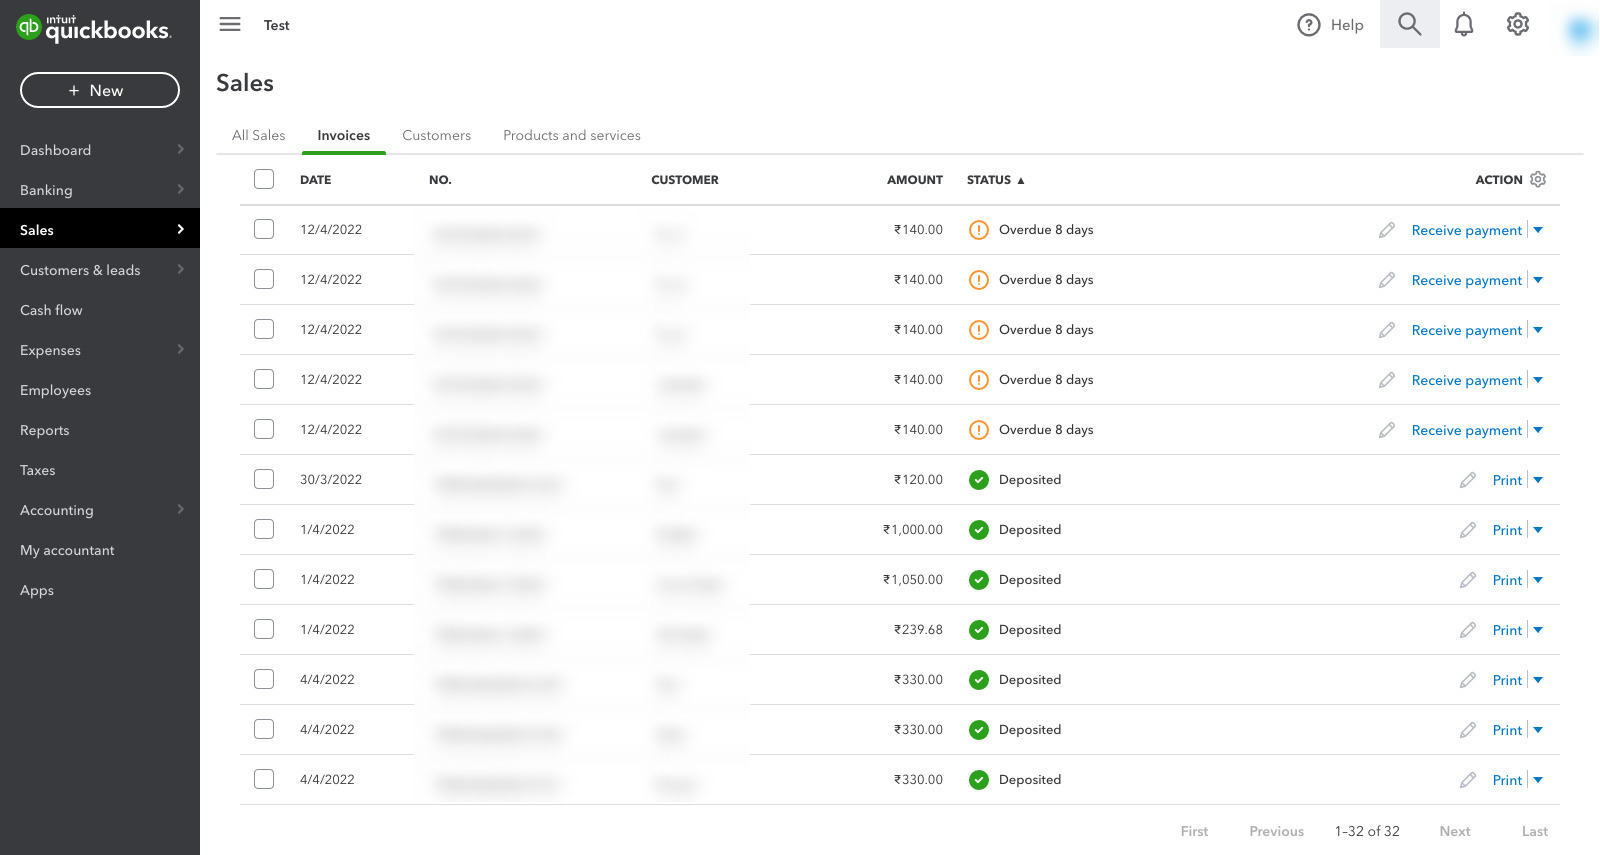
Task: Sort by DATE column header
Action: click(x=315, y=180)
